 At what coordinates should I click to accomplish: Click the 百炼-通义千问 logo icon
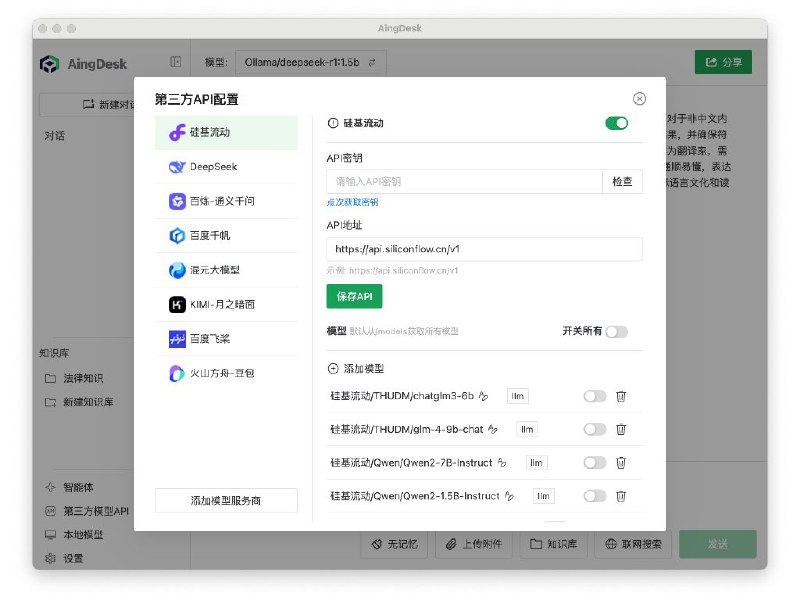click(x=177, y=201)
